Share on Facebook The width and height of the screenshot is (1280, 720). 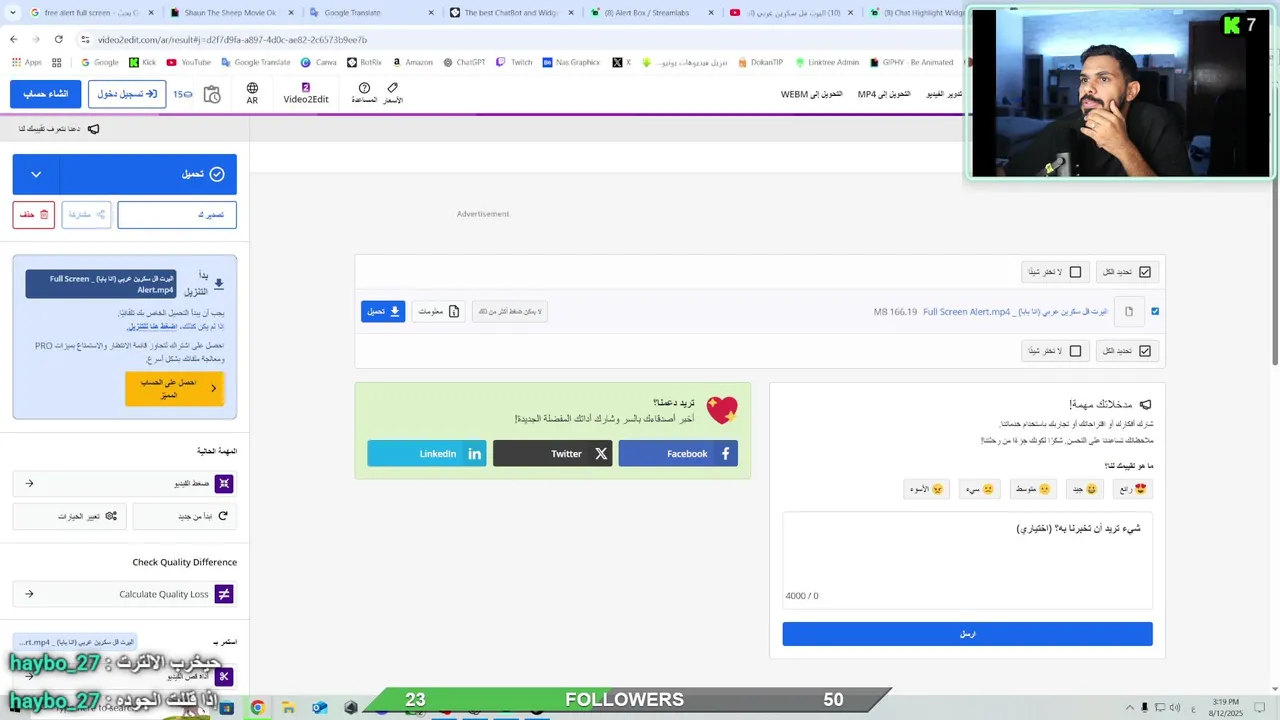pyautogui.click(x=678, y=454)
